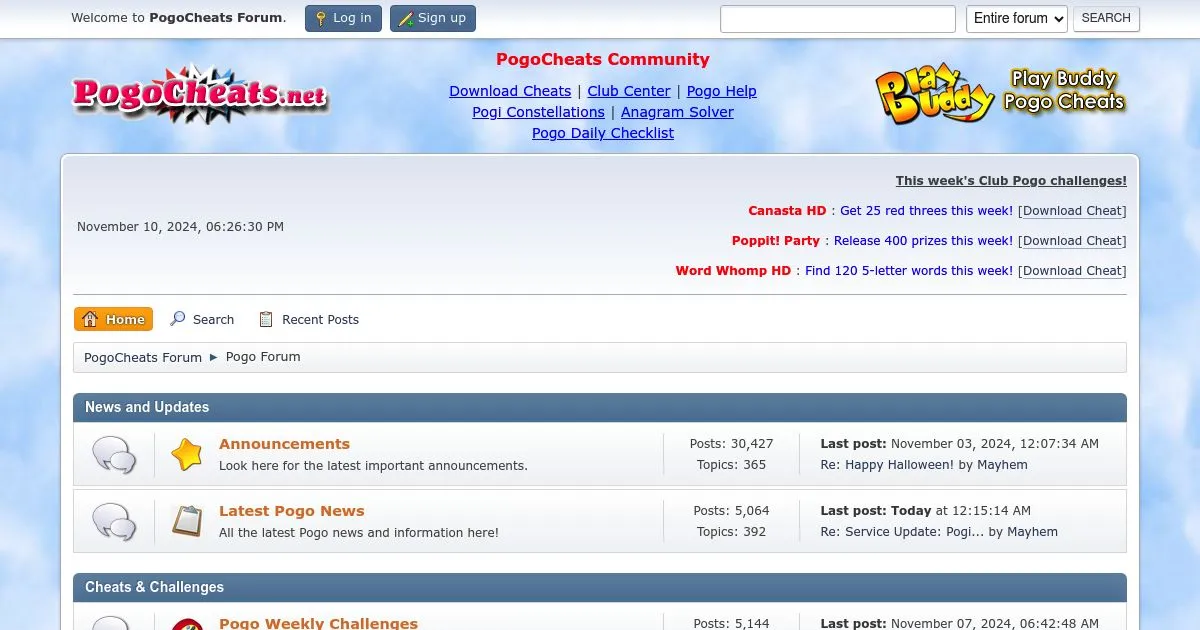The height and width of the screenshot is (630, 1200).
Task: Click the Search magnifier icon in menu
Action: click(178, 319)
